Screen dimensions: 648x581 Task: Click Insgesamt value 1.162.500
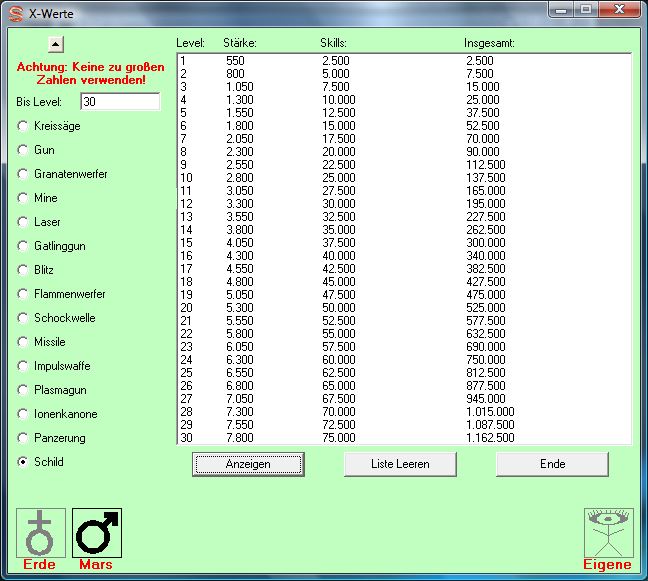[490, 438]
